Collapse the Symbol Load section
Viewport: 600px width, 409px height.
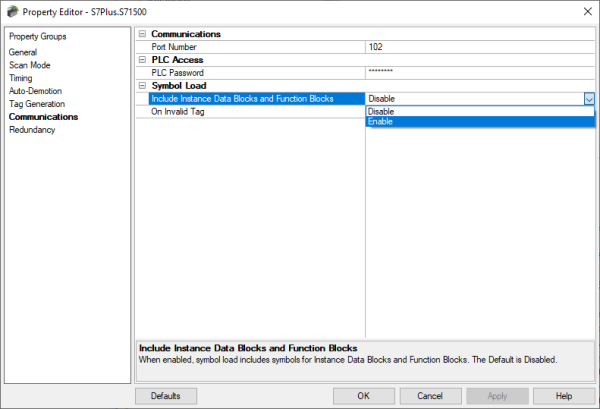(x=142, y=86)
